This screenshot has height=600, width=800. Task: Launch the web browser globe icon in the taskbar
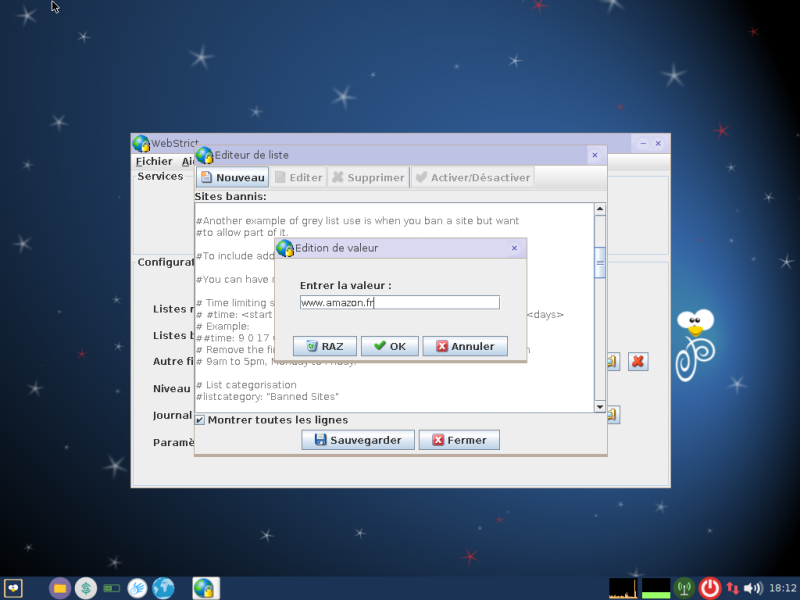click(163, 588)
